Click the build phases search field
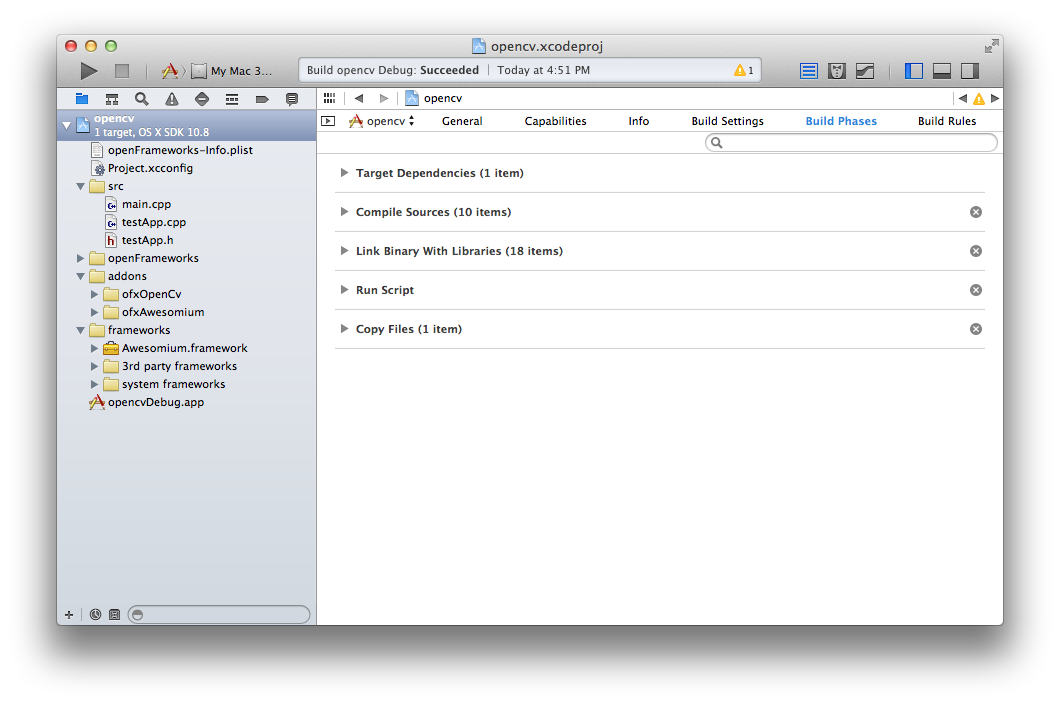 pos(851,143)
